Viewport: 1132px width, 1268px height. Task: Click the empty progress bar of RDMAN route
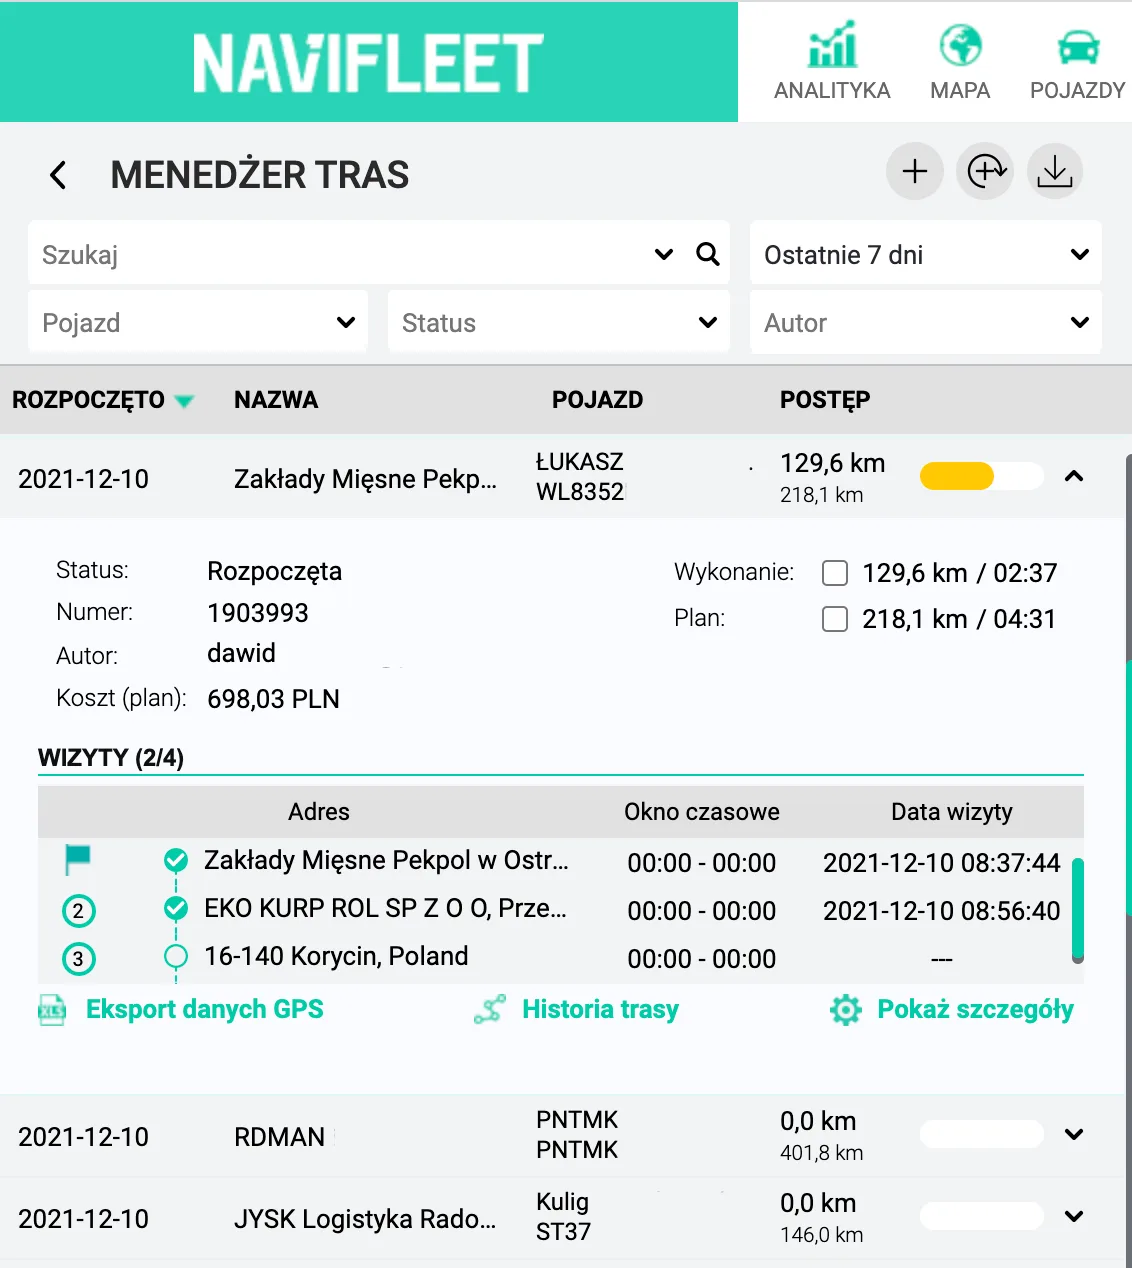click(982, 1134)
